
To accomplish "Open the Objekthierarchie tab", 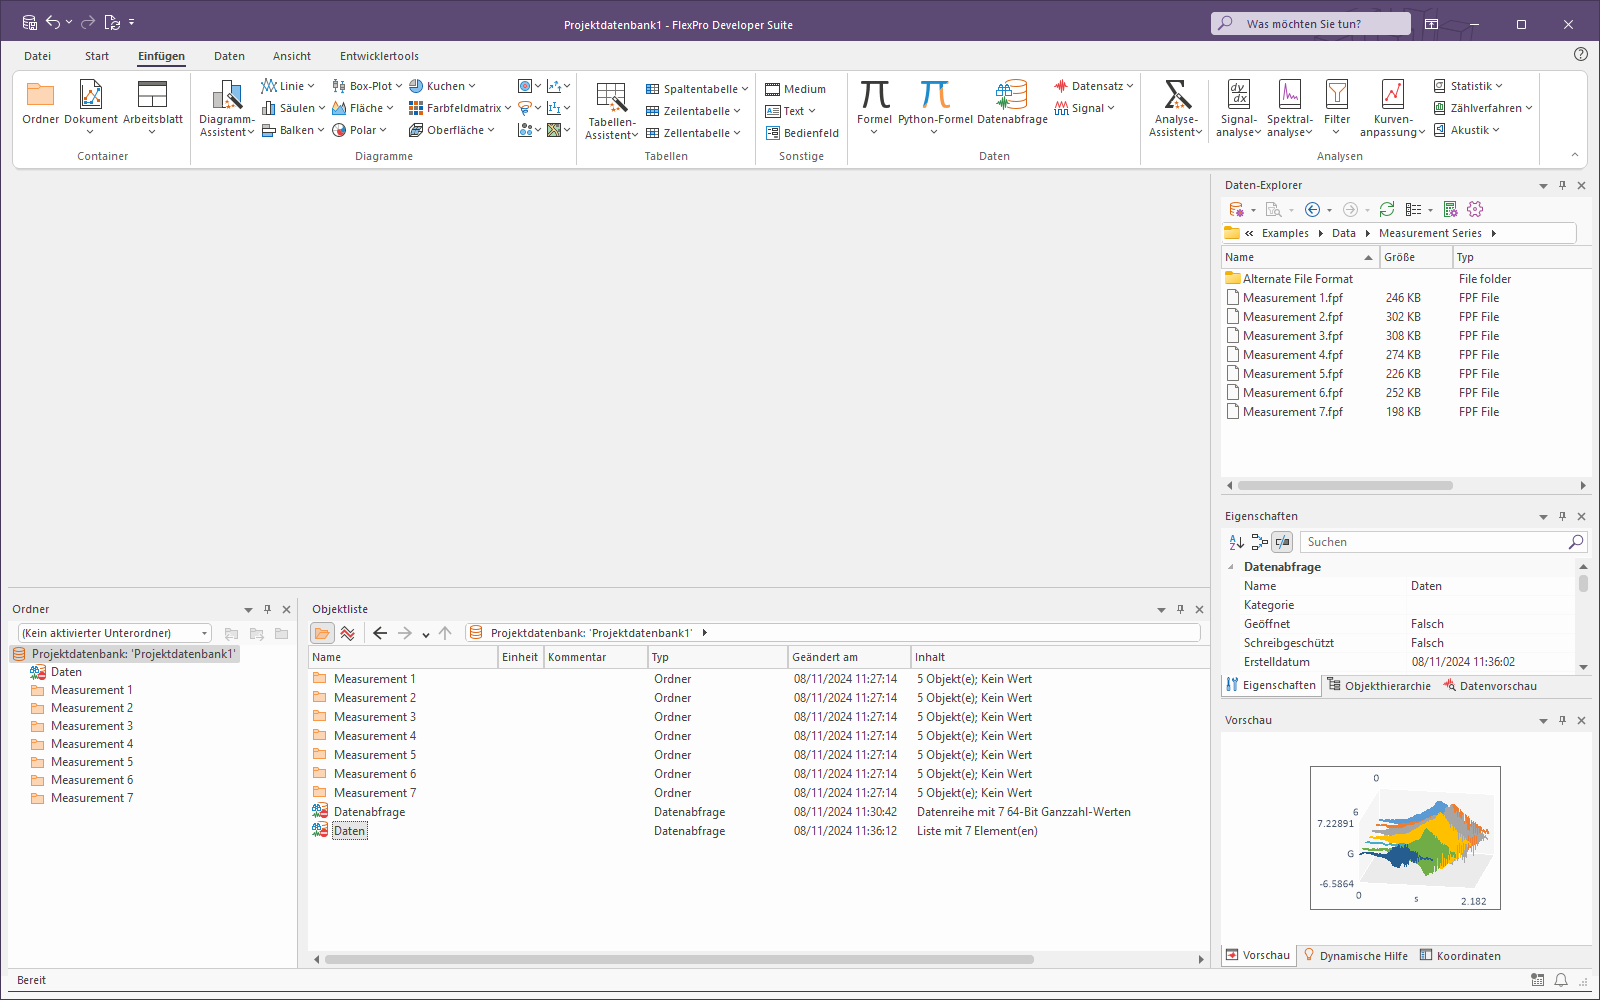I will click(x=1379, y=686).
